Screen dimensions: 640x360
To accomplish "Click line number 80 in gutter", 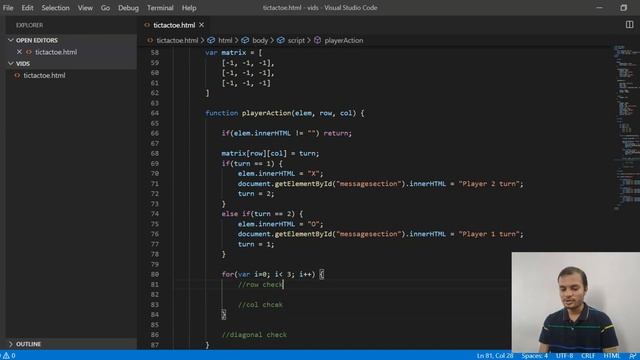I will [155, 274].
